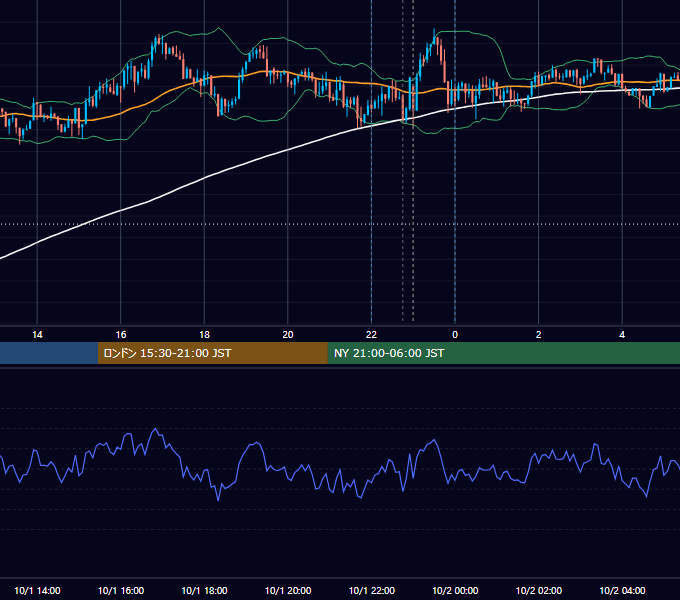
Task: Click the 10/2 04:00 date label
Action: click(622, 590)
